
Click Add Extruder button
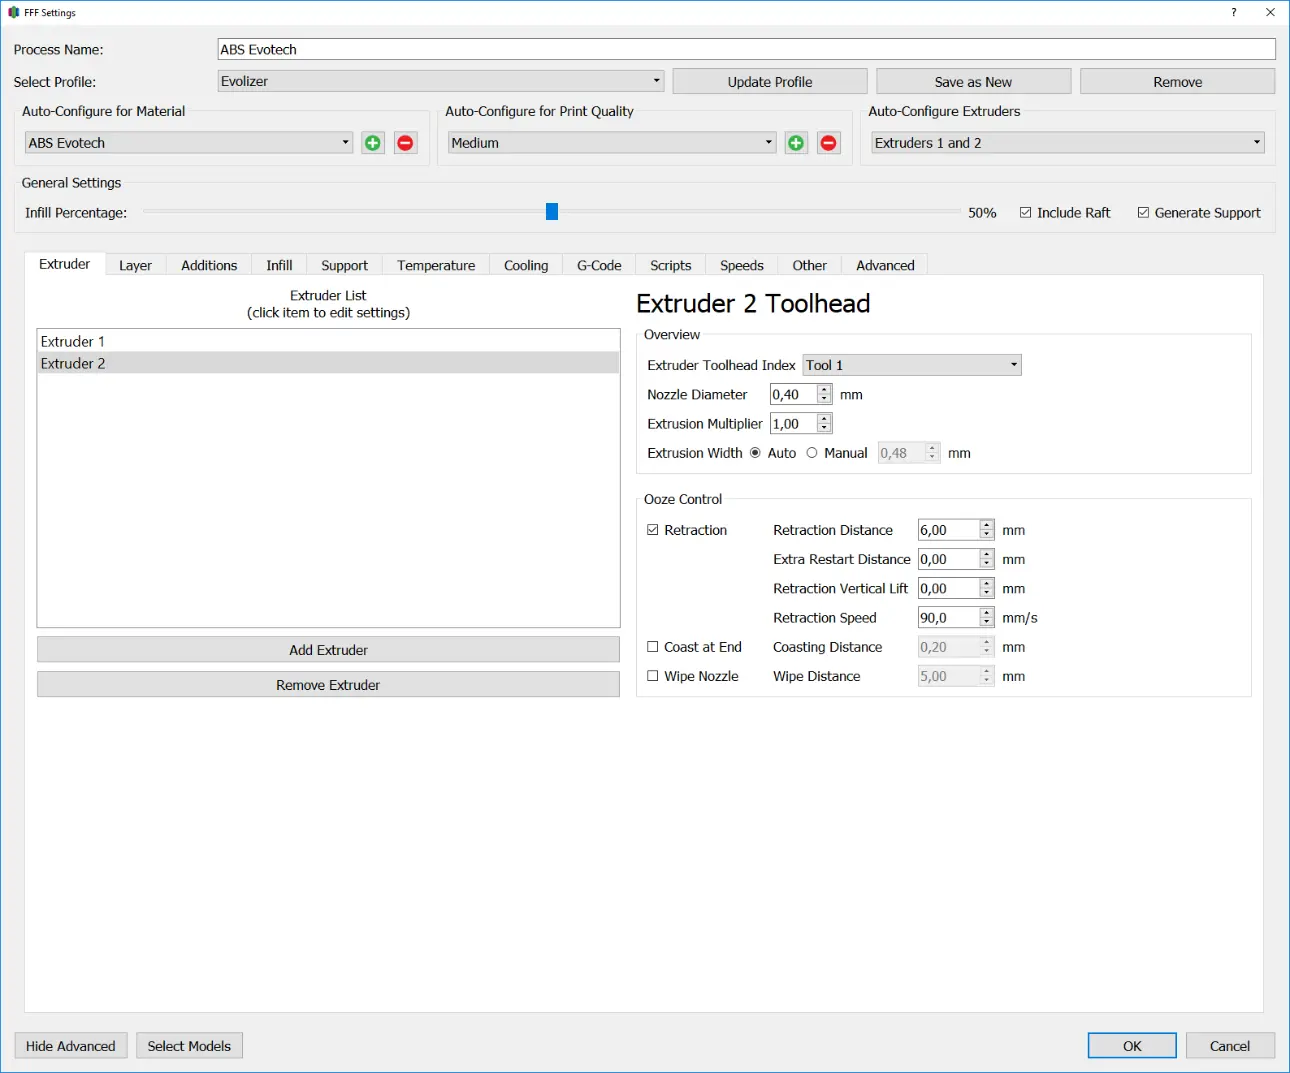(x=328, y=650)
